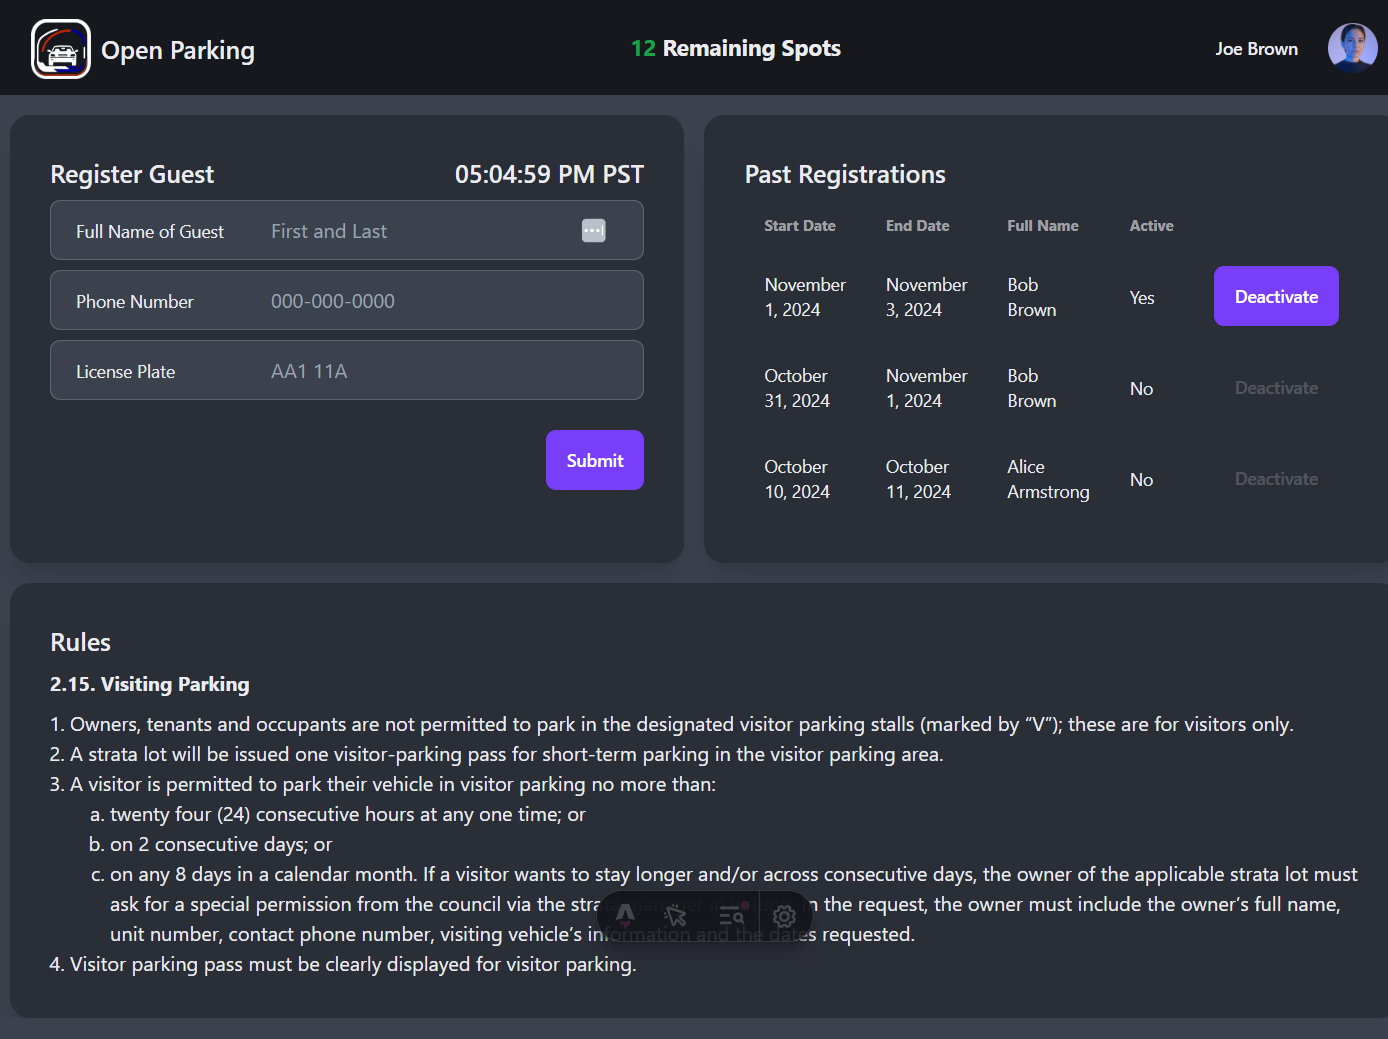Screen dimensions: 1388x1039
Task: Click the License Plate field
Action: tap(400, 370)
